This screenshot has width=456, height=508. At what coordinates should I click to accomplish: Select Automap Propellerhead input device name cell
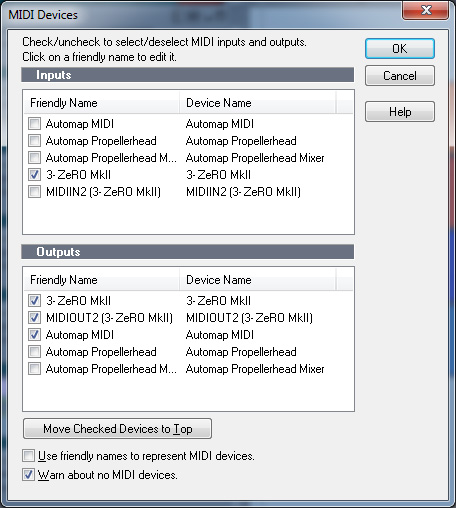tap(241, 141)
